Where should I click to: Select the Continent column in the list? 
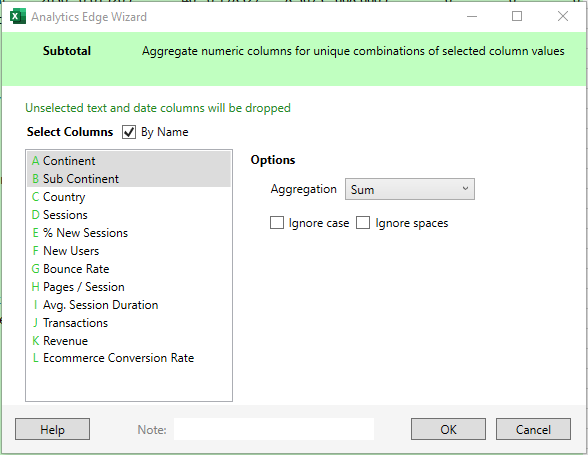tap(129, 161)
